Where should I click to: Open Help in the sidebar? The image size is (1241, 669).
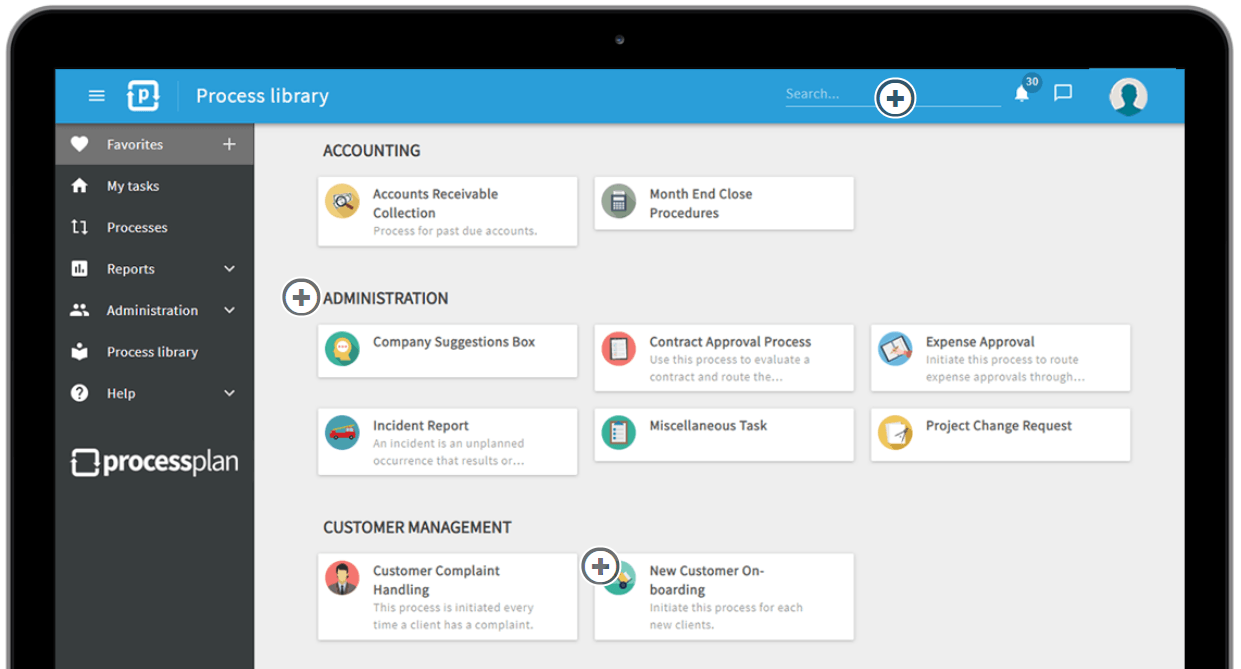[x=121, y=393]
